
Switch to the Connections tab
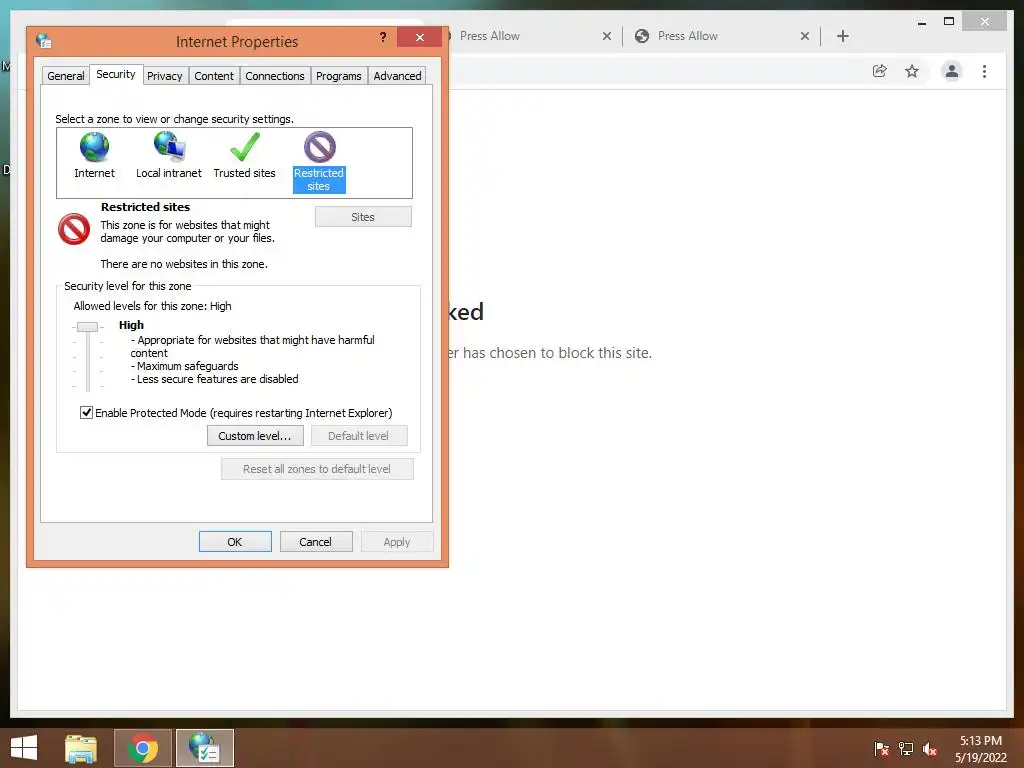click(275, 76)
